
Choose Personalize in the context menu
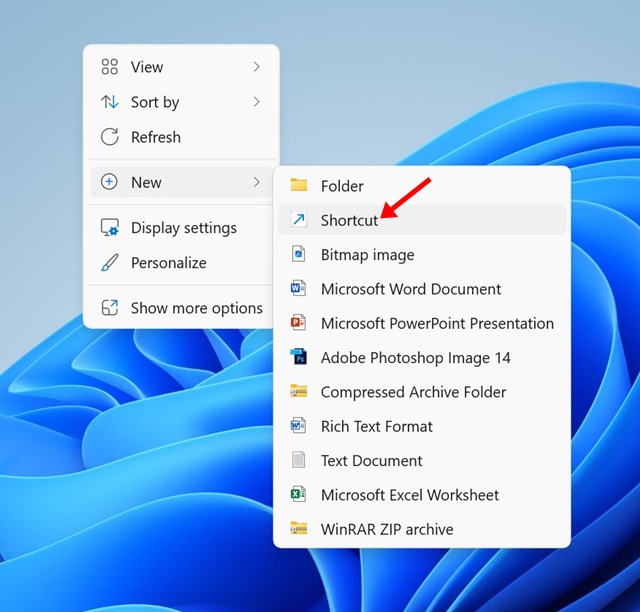tap(168, 263)
